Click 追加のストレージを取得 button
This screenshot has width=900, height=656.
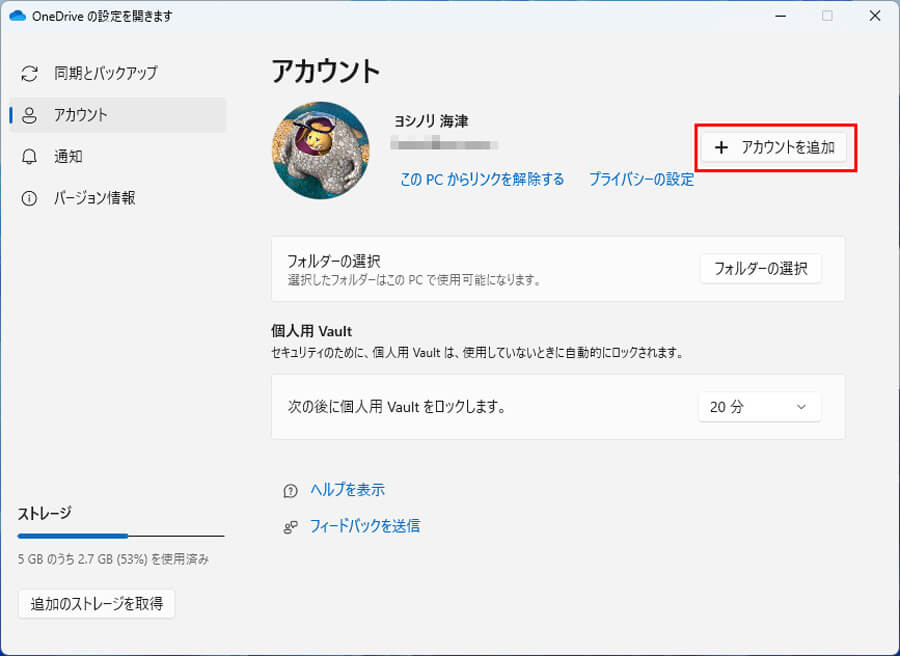(96, 604)
